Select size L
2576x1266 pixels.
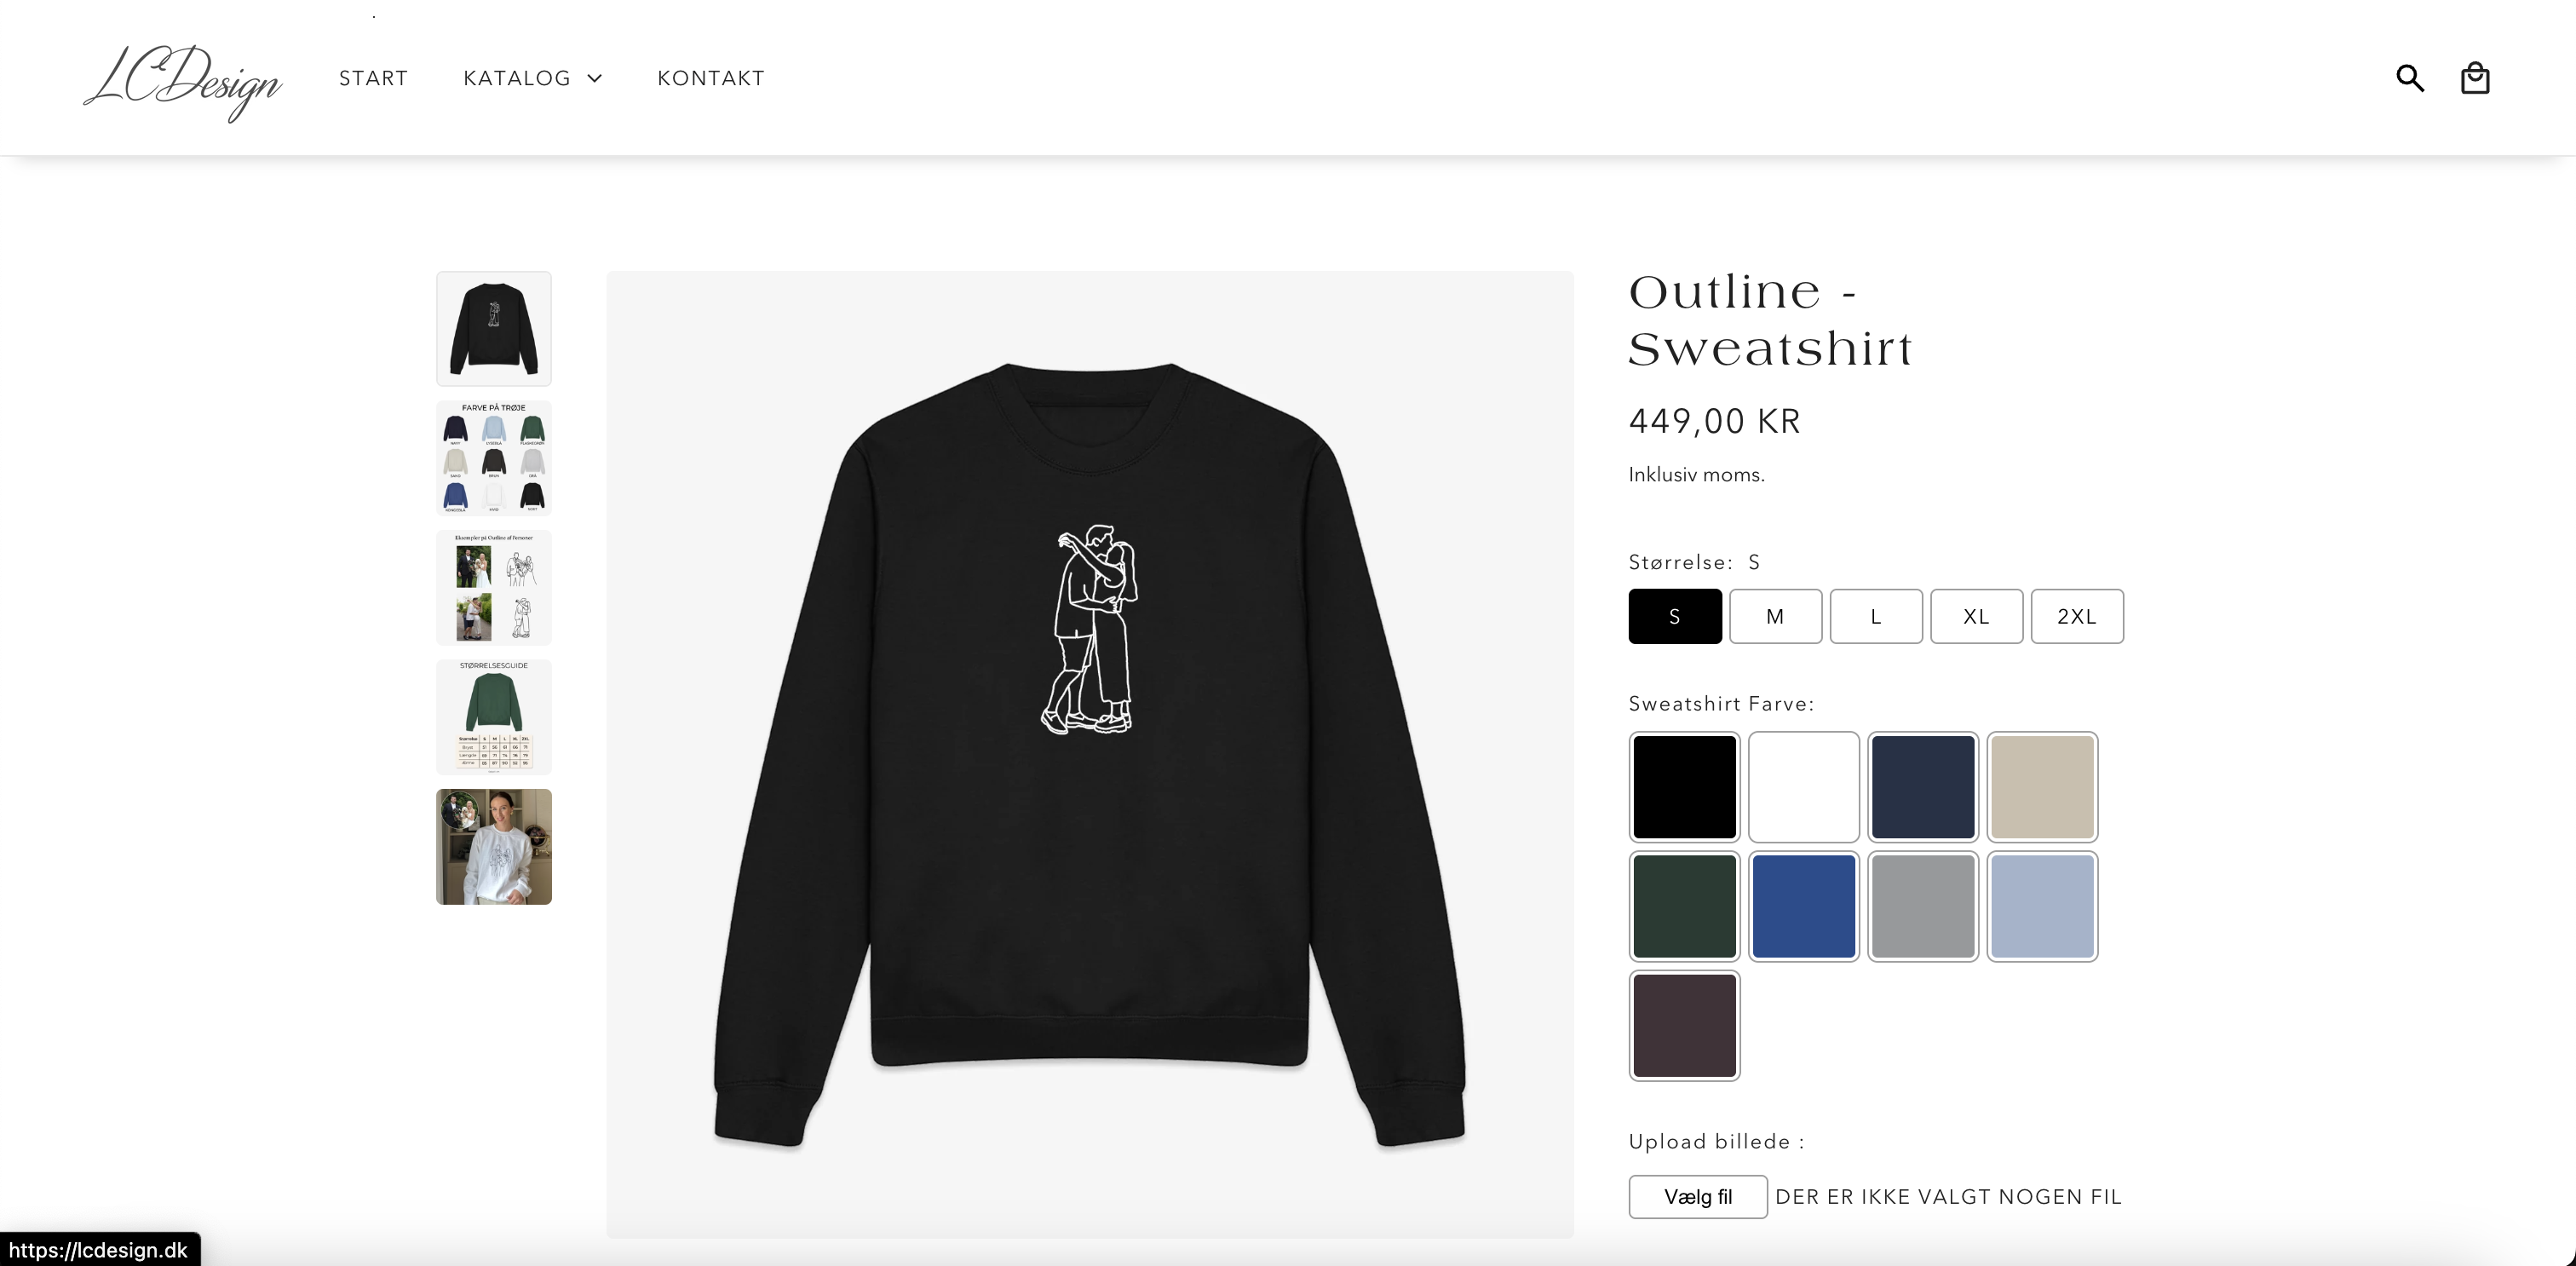coord(1876,616)
